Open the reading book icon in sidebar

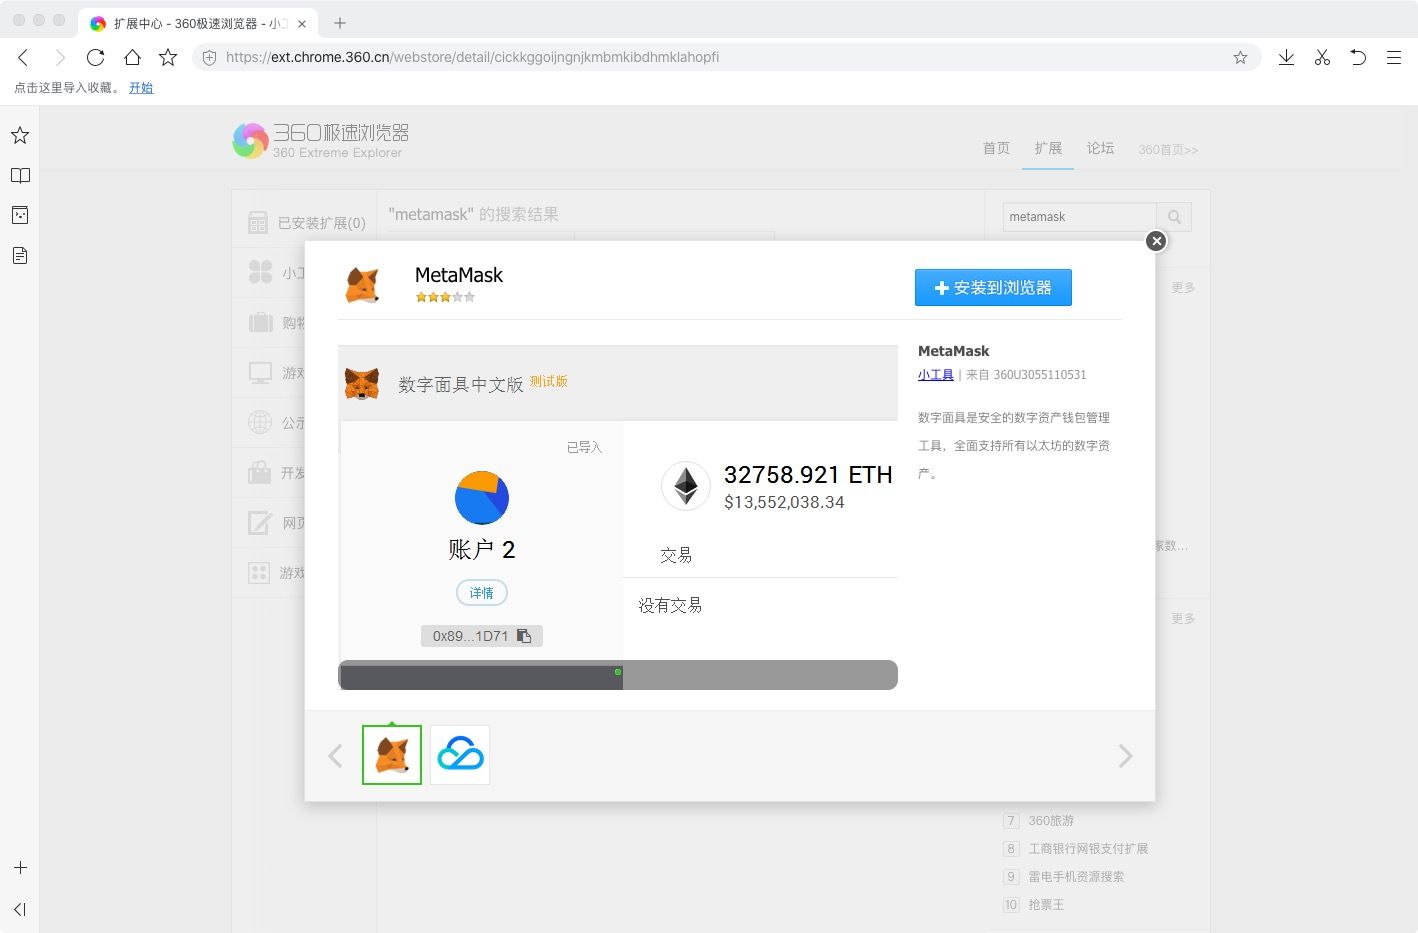click(20, 175)
